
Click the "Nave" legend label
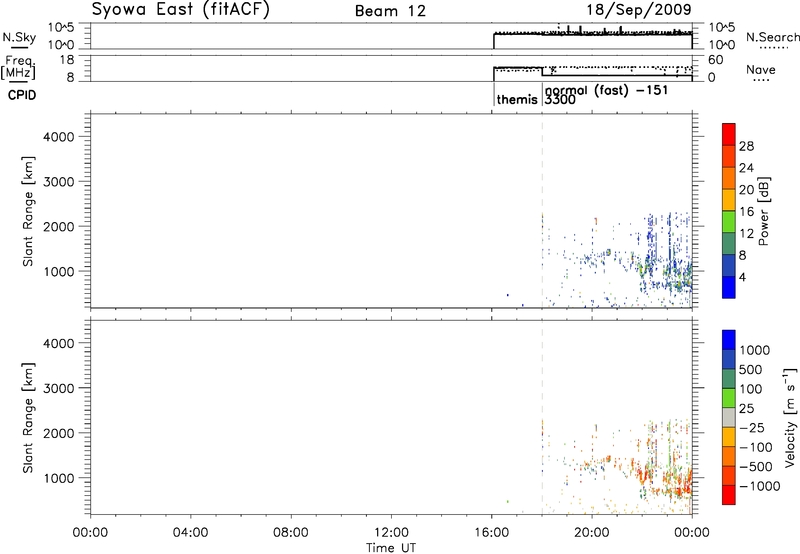point(761,69)
